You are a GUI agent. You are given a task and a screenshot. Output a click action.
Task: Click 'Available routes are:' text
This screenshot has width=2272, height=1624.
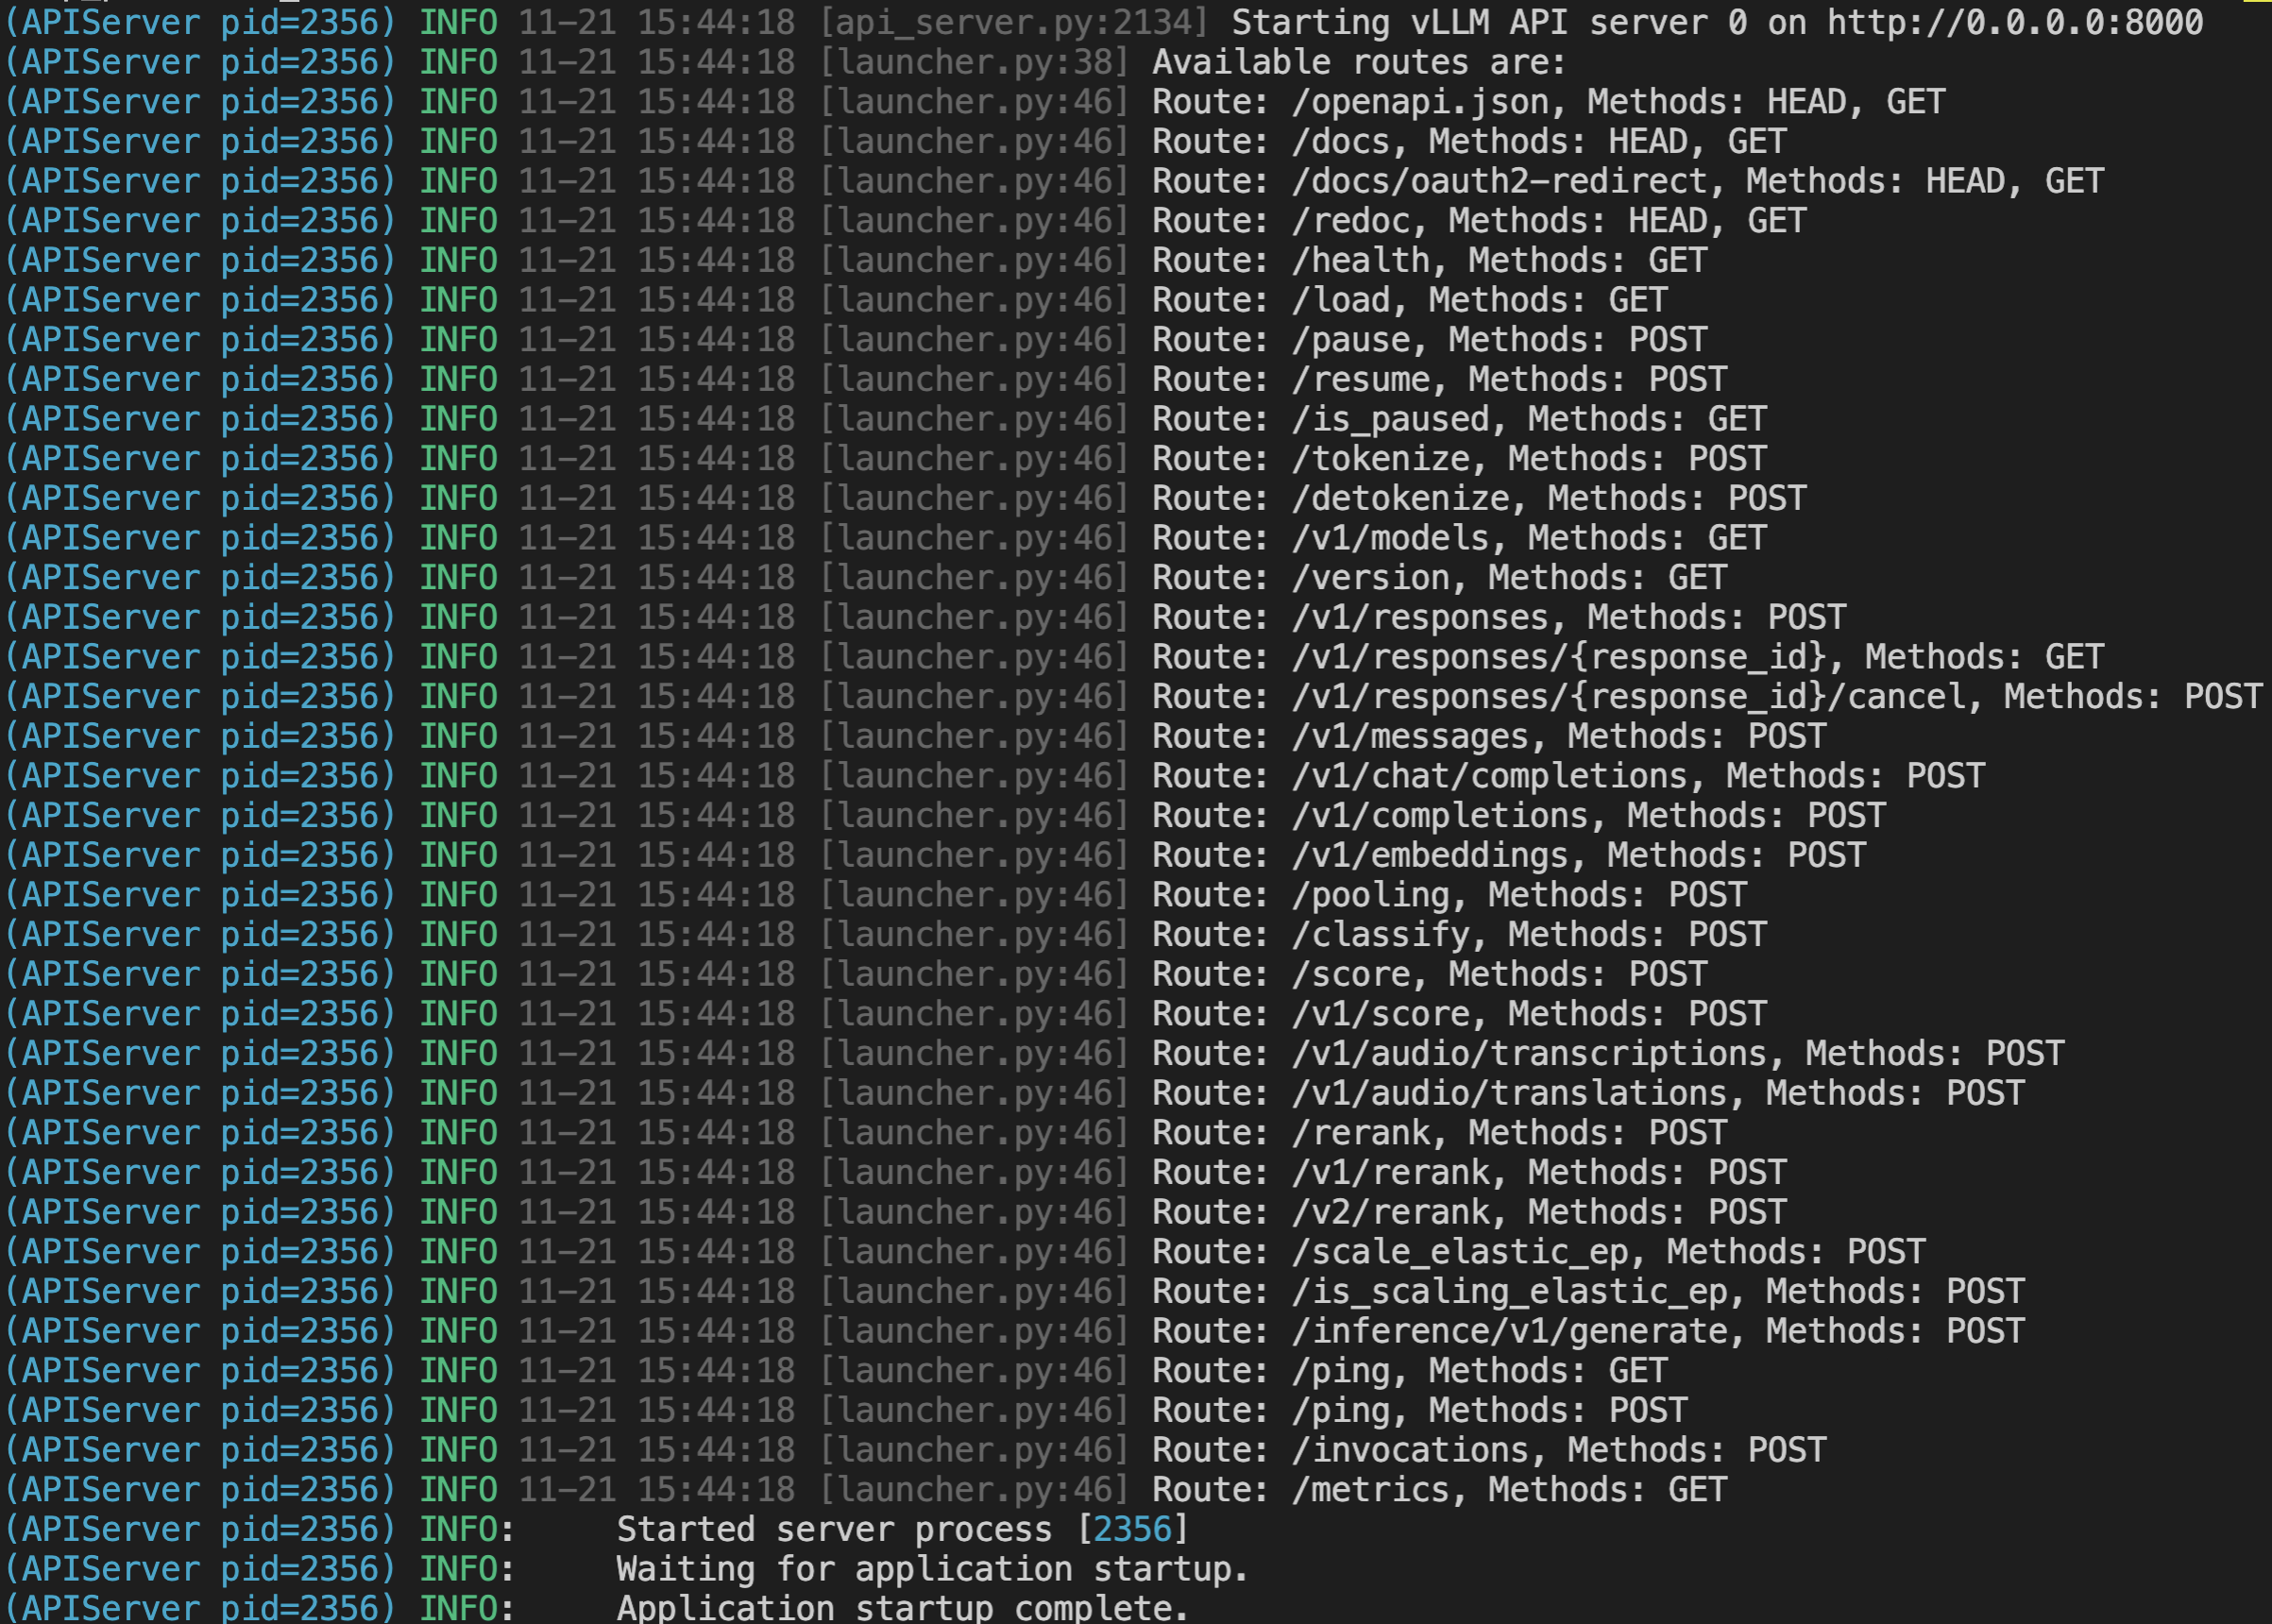1359,62
